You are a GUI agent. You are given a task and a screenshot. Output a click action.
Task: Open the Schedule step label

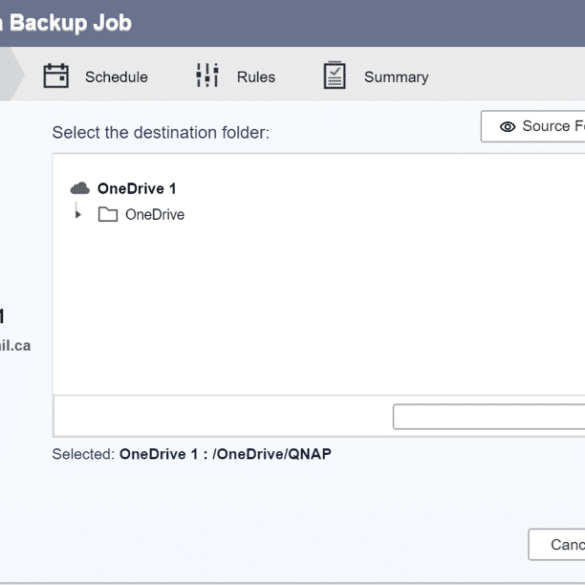click(x=116, y=77)
